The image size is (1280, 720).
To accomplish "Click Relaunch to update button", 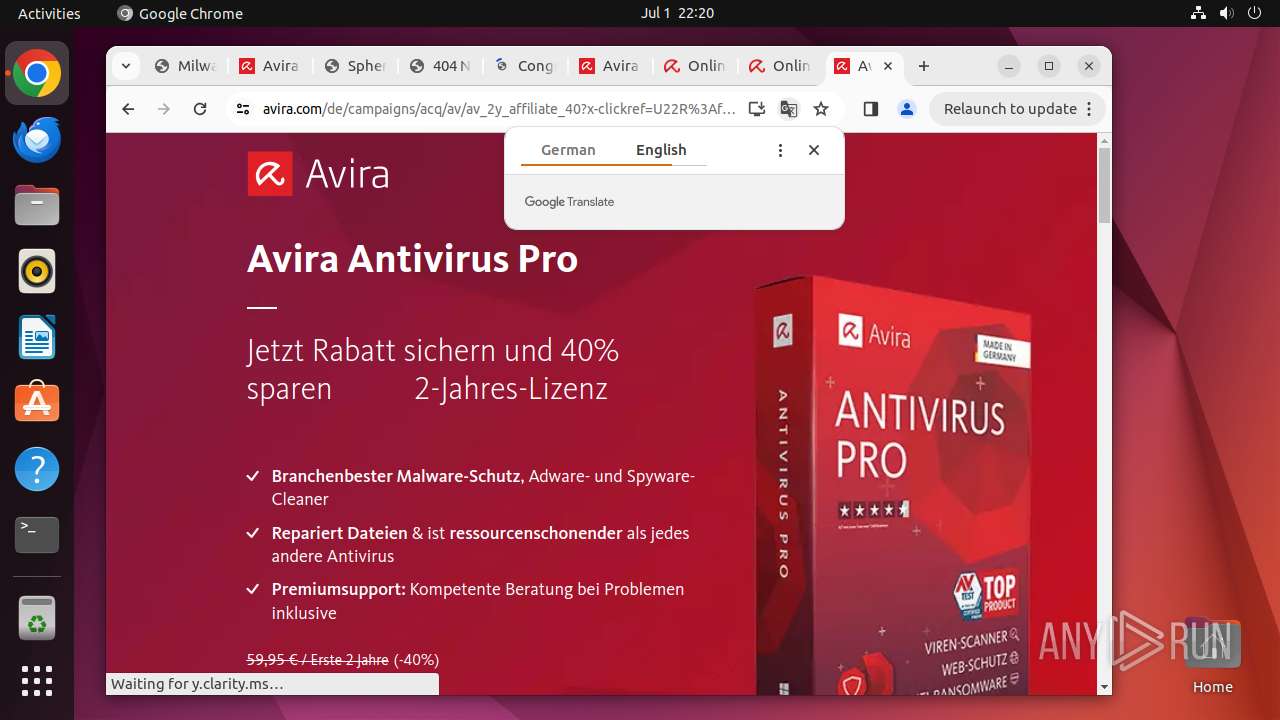I will 1018,109.
